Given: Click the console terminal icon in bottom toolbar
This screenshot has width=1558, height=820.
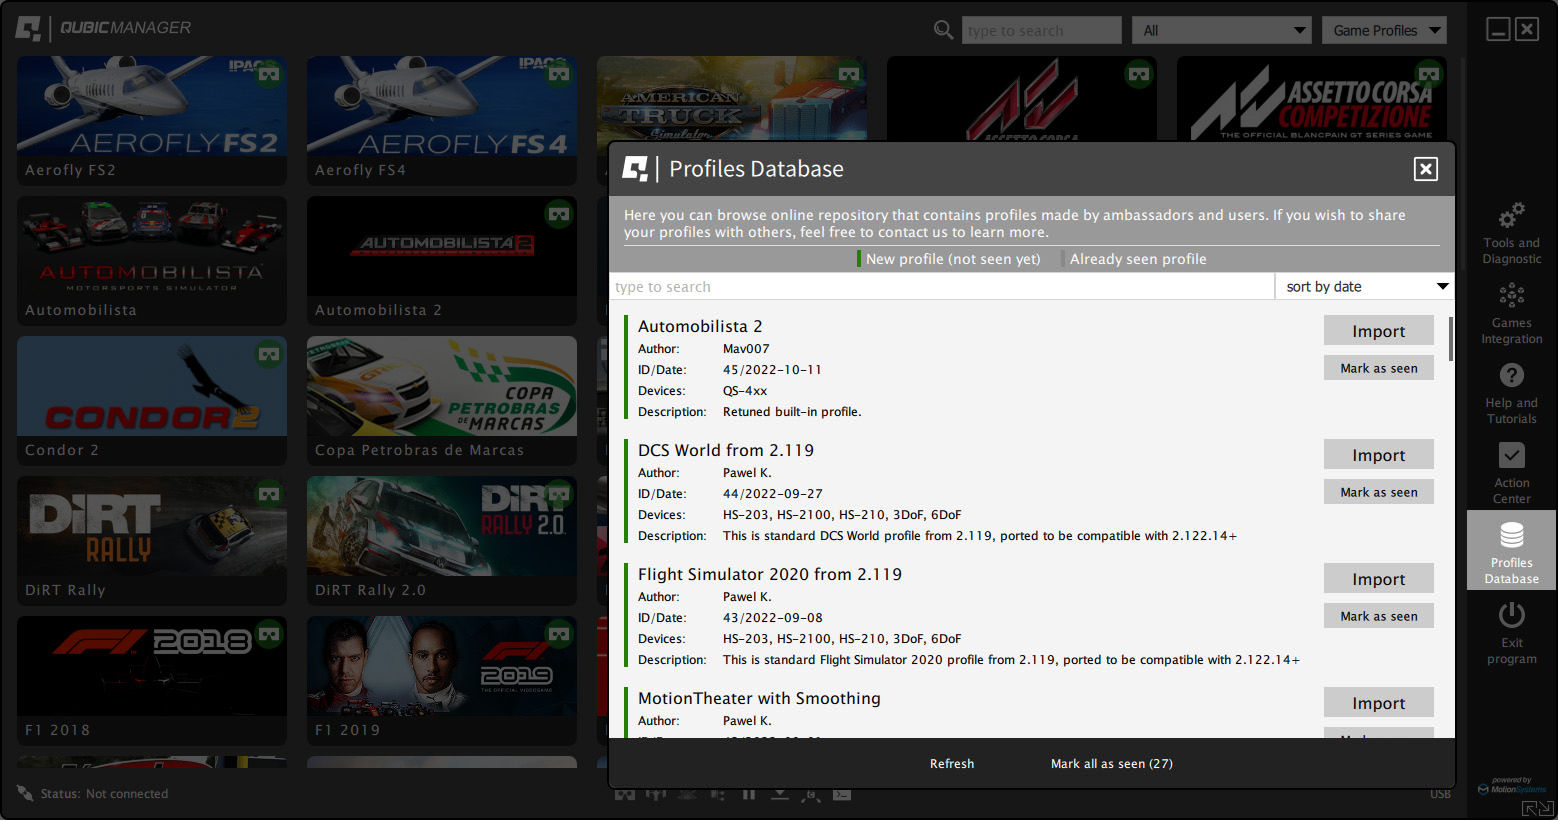Looking at the screenshot, I should coord(842,794).
